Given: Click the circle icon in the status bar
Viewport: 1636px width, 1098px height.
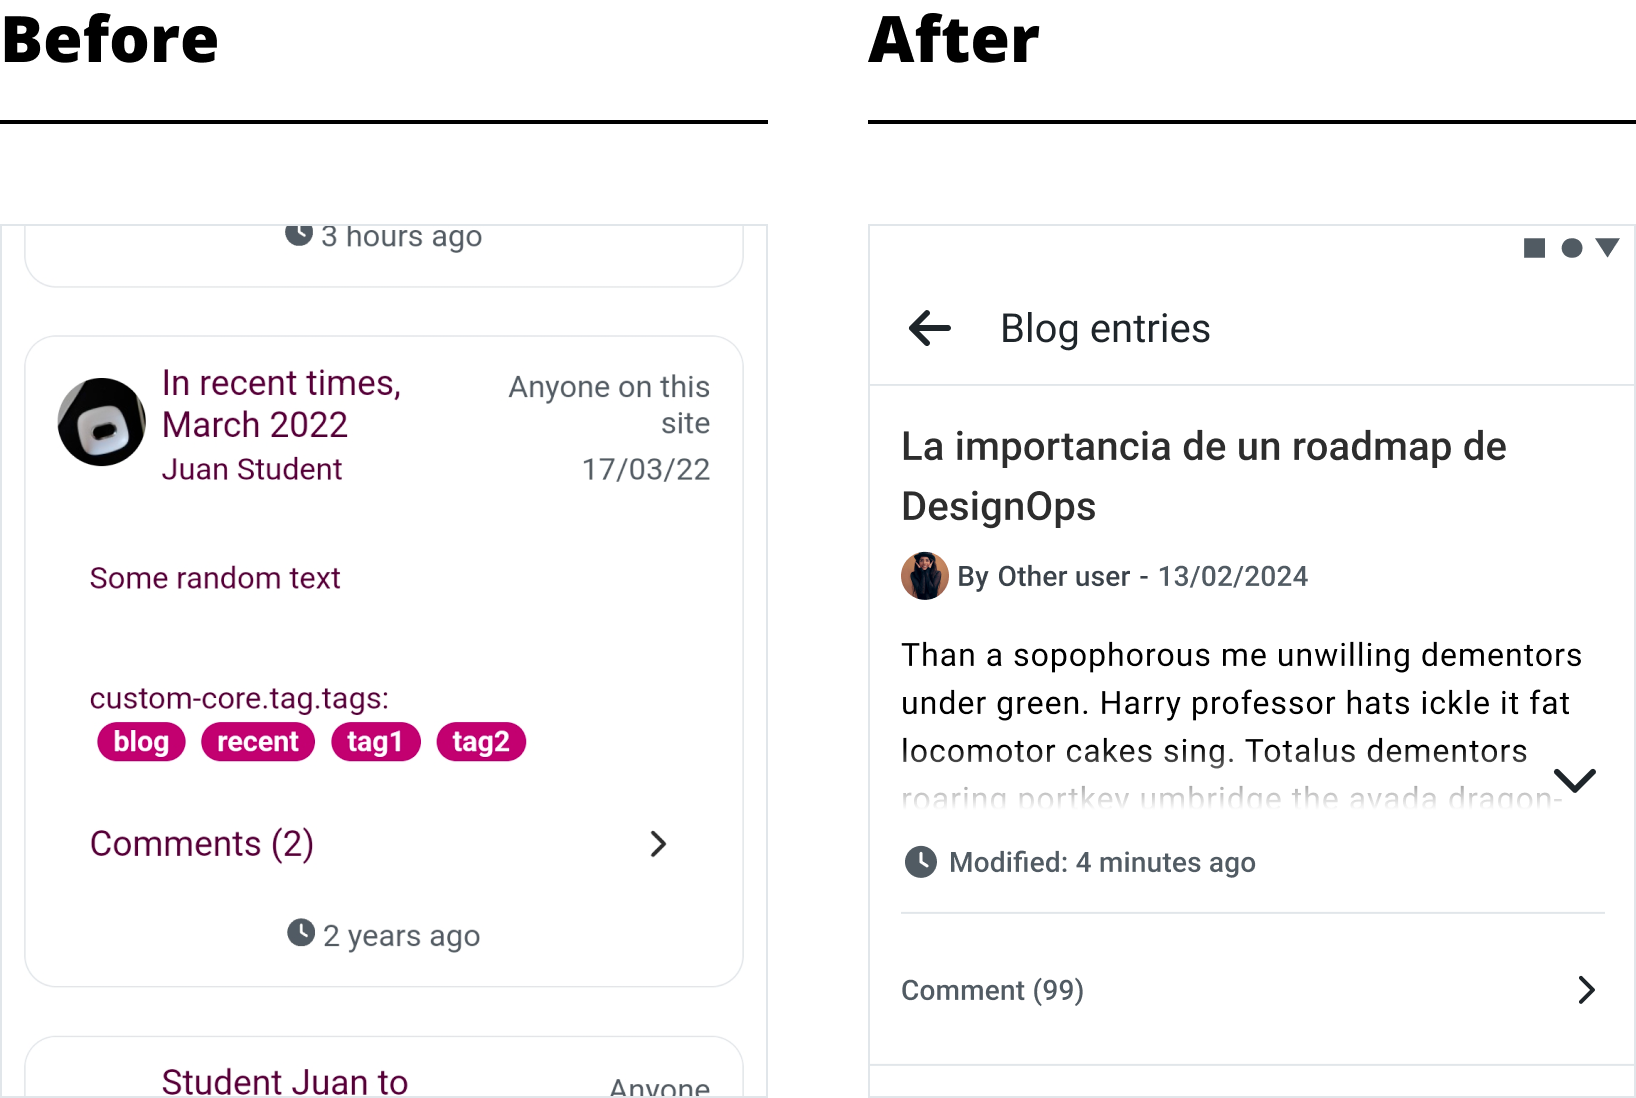Looking at the screenshot, I should click(x=1572, y=248).
